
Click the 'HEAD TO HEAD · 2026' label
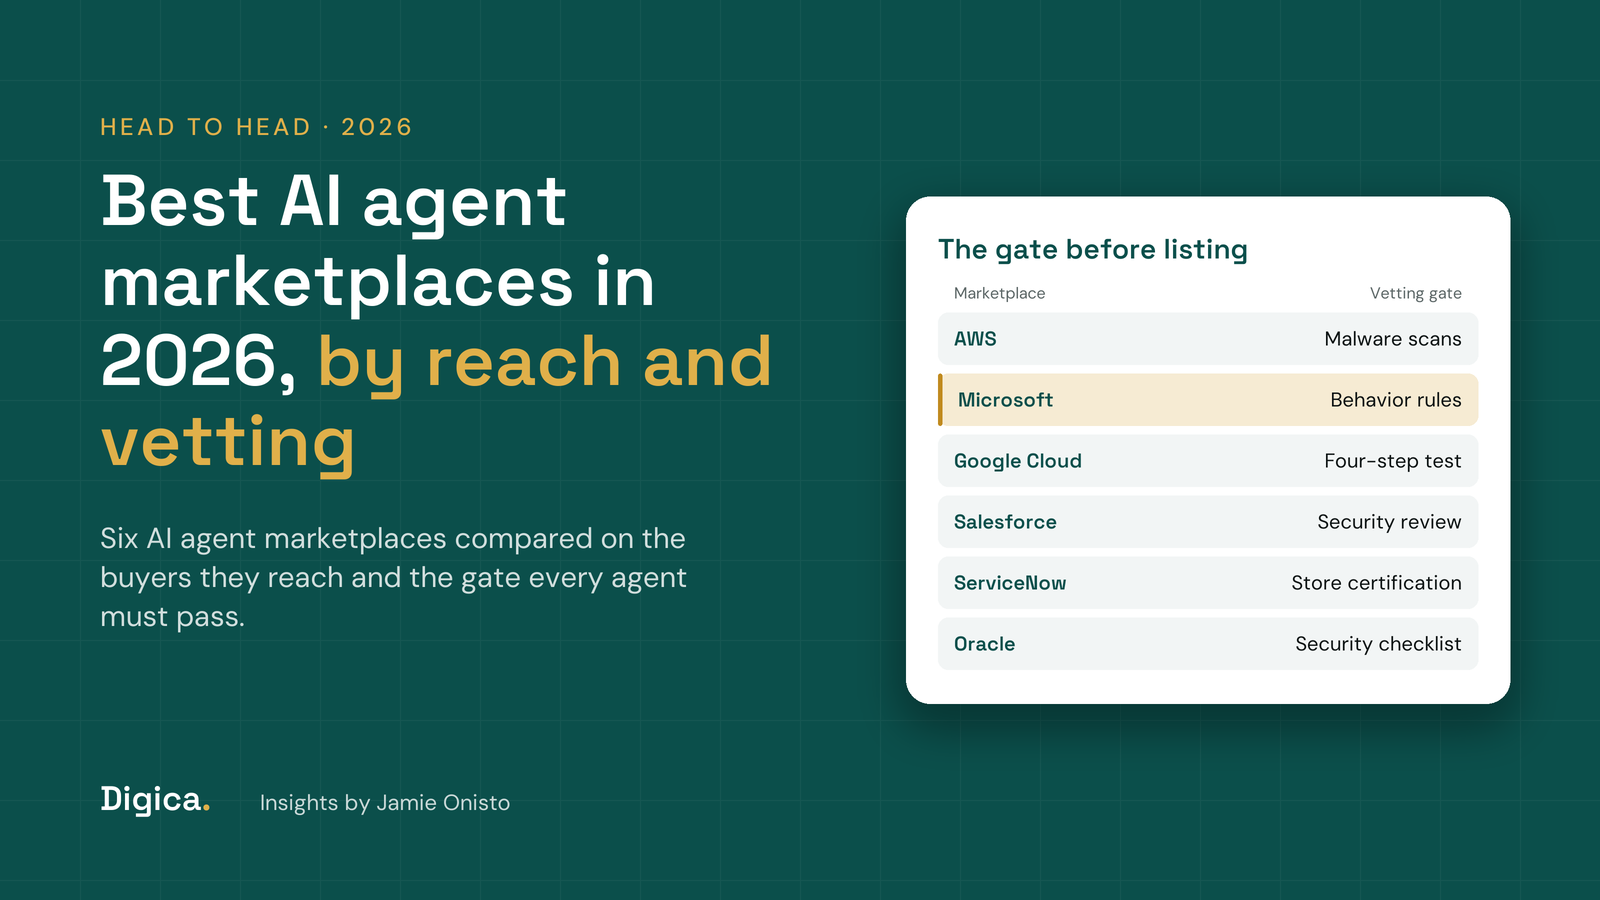[x=256, y=127]
